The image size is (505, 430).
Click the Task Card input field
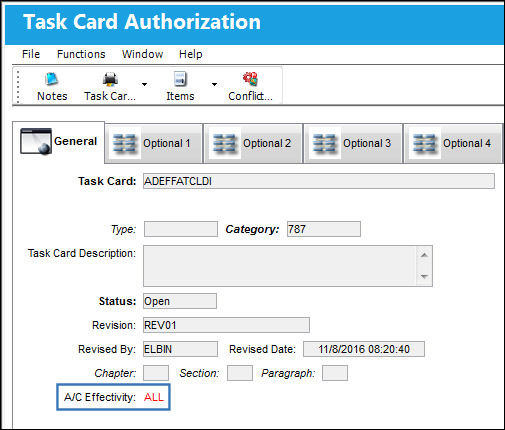click(x=319, y=181)
